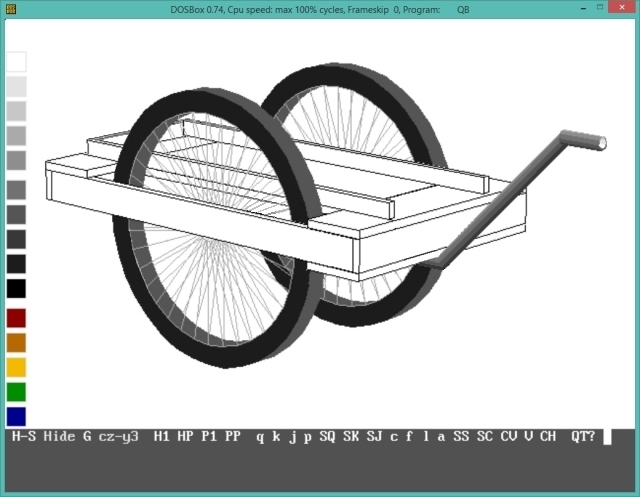The width and height of the screenshot is (640, 497).
Task: Pick the yellow color swatch
Action: [16, 367]
